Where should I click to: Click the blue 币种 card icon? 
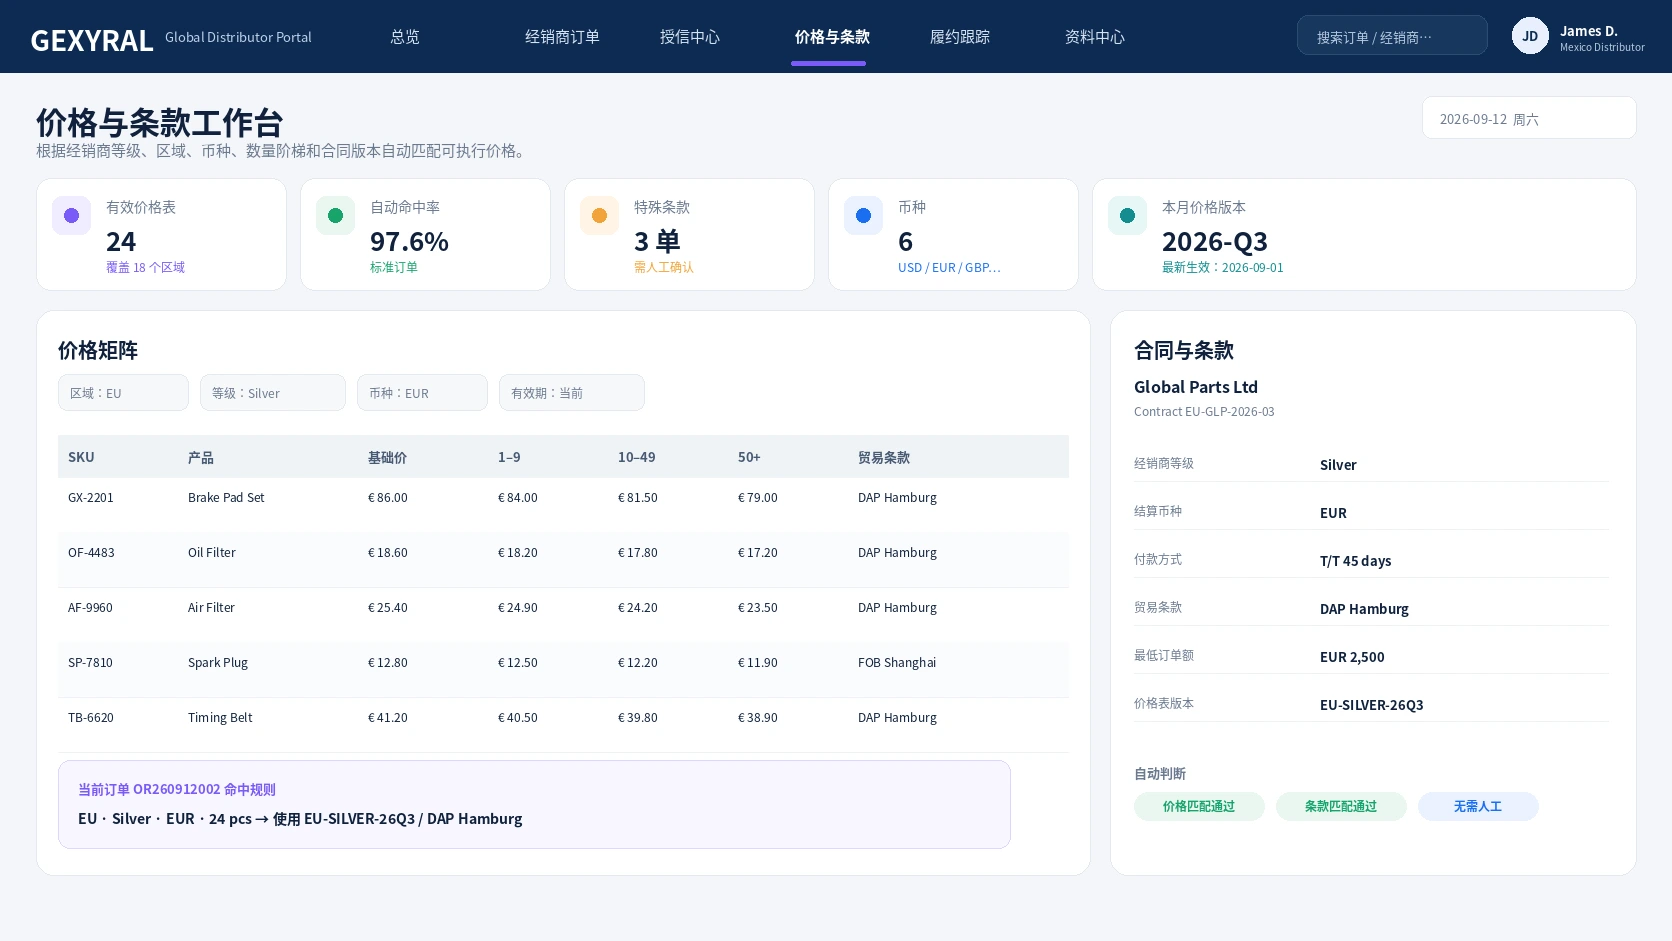pyautogui.click(x=863, y=215)
